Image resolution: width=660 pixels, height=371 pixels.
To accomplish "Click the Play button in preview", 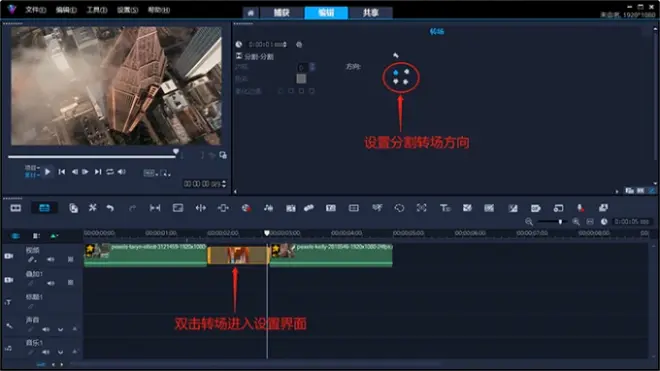I will pyautogui.click(x=48, y=172).
